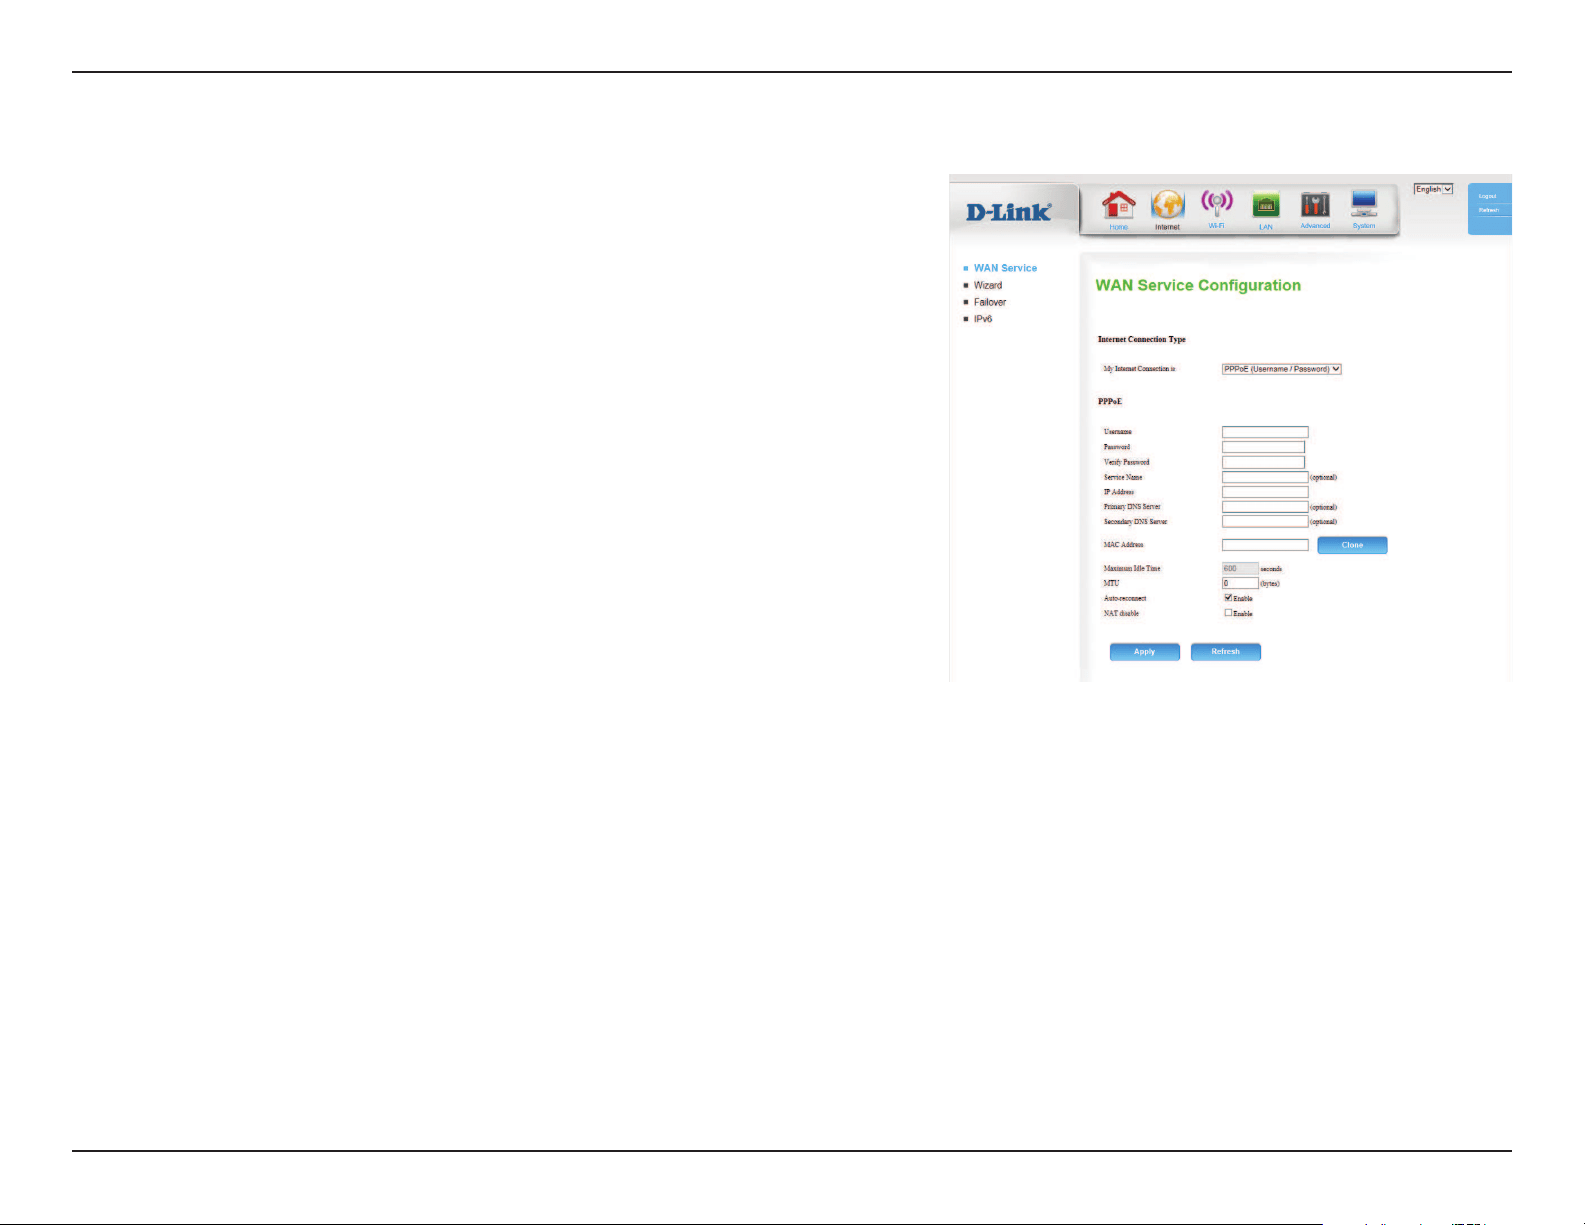This screenshot has height=1225, width=1585.
Task: Focus the Username input field
Action: [1265, 432]
